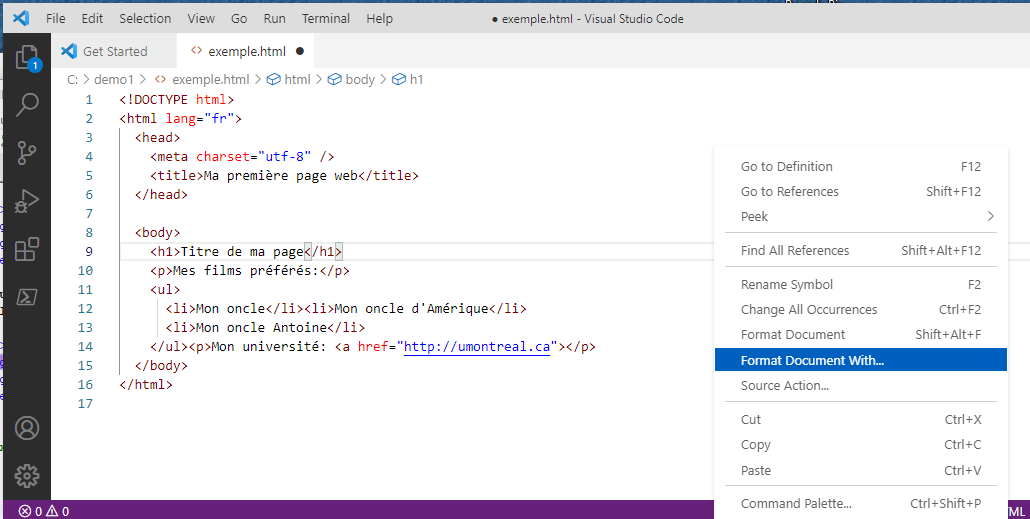Open the Help menu

379,18
